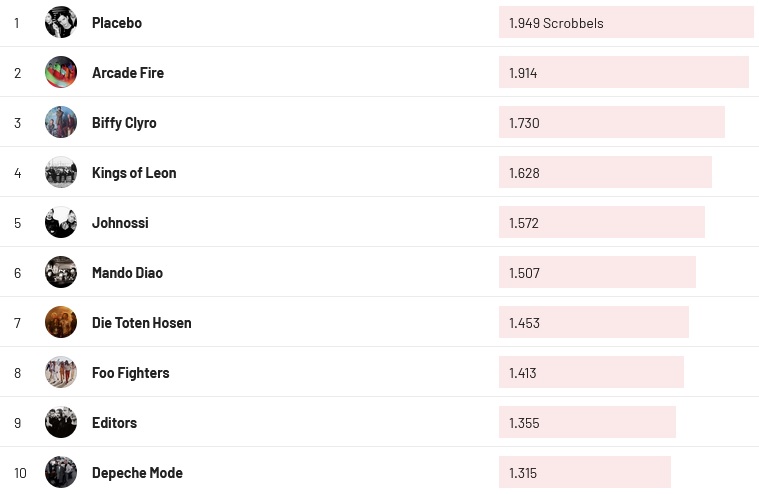This screenshot has height=494, width=759.
Task: Click Mando Diao's 1.507 count bar
Action: pyautogui.click(x=597, y=272)
